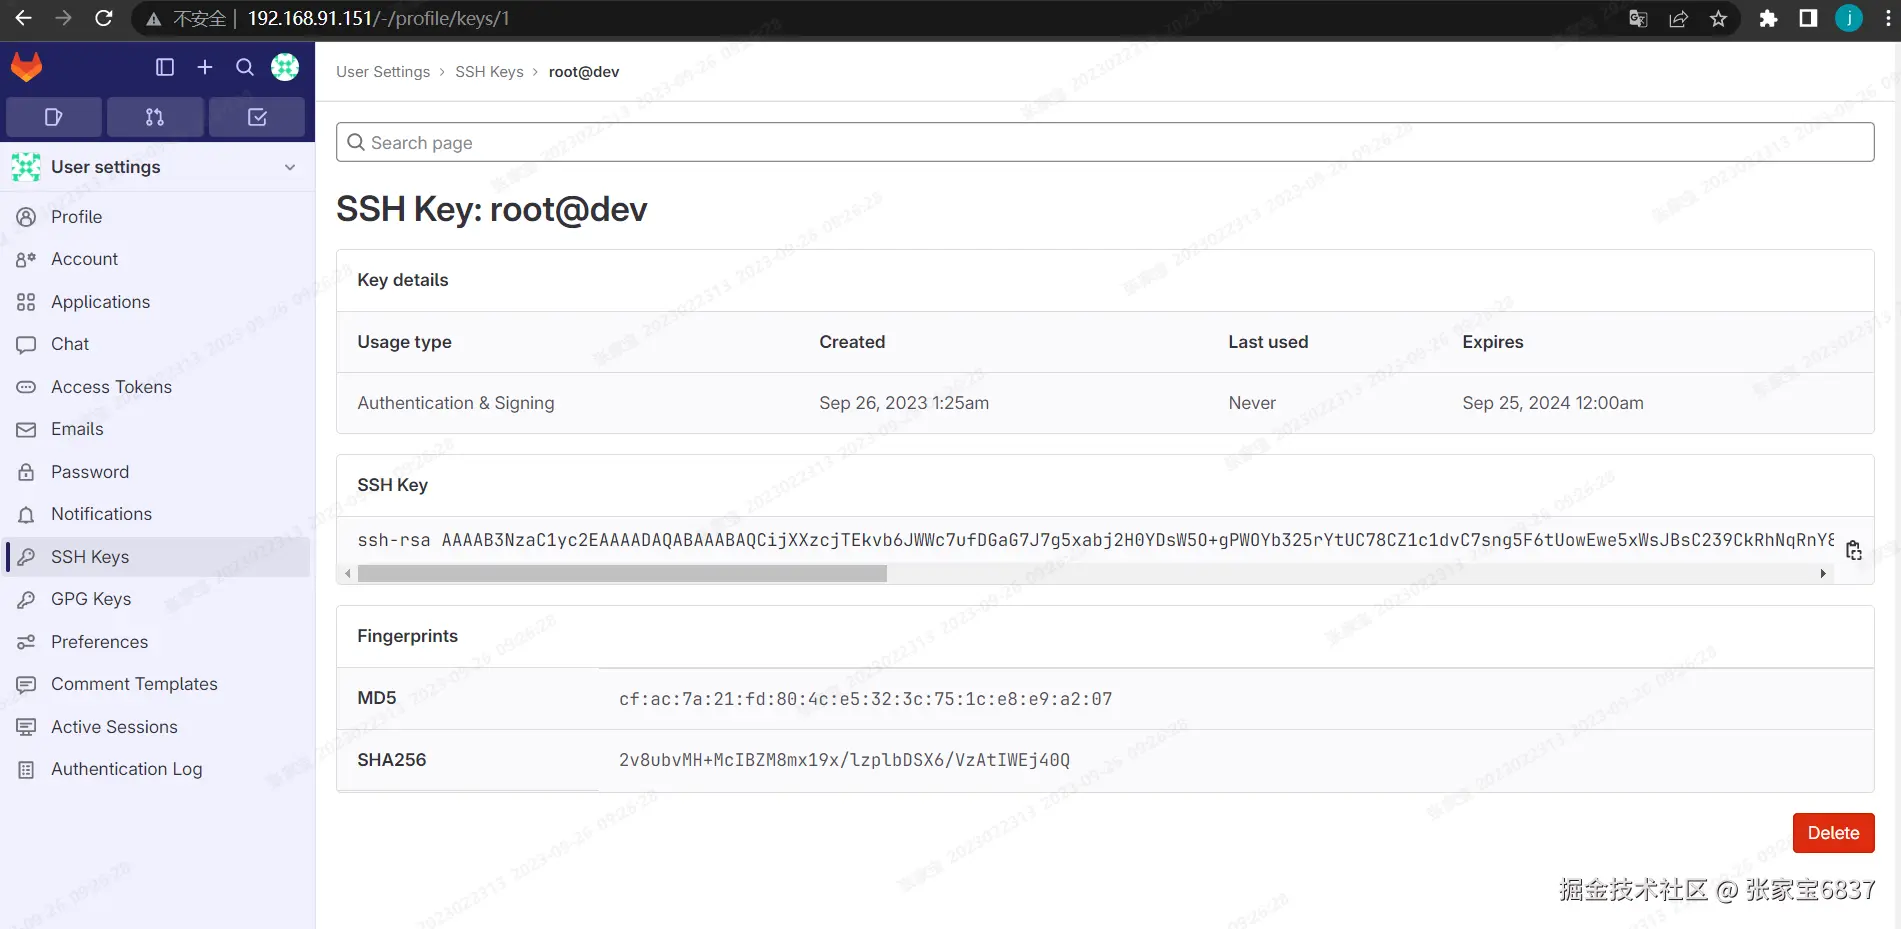
Task: Open GPG Keys page
Action: pos(158,599)
